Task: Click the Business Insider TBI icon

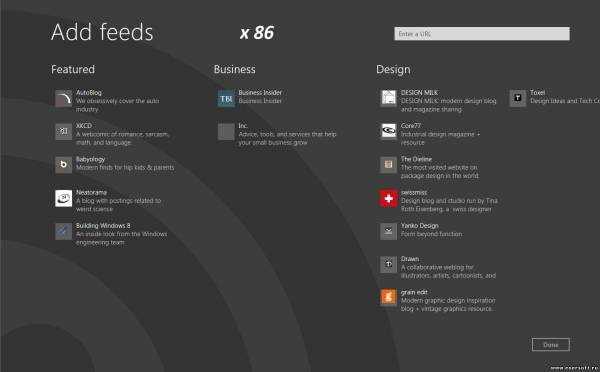Action: 226,98
